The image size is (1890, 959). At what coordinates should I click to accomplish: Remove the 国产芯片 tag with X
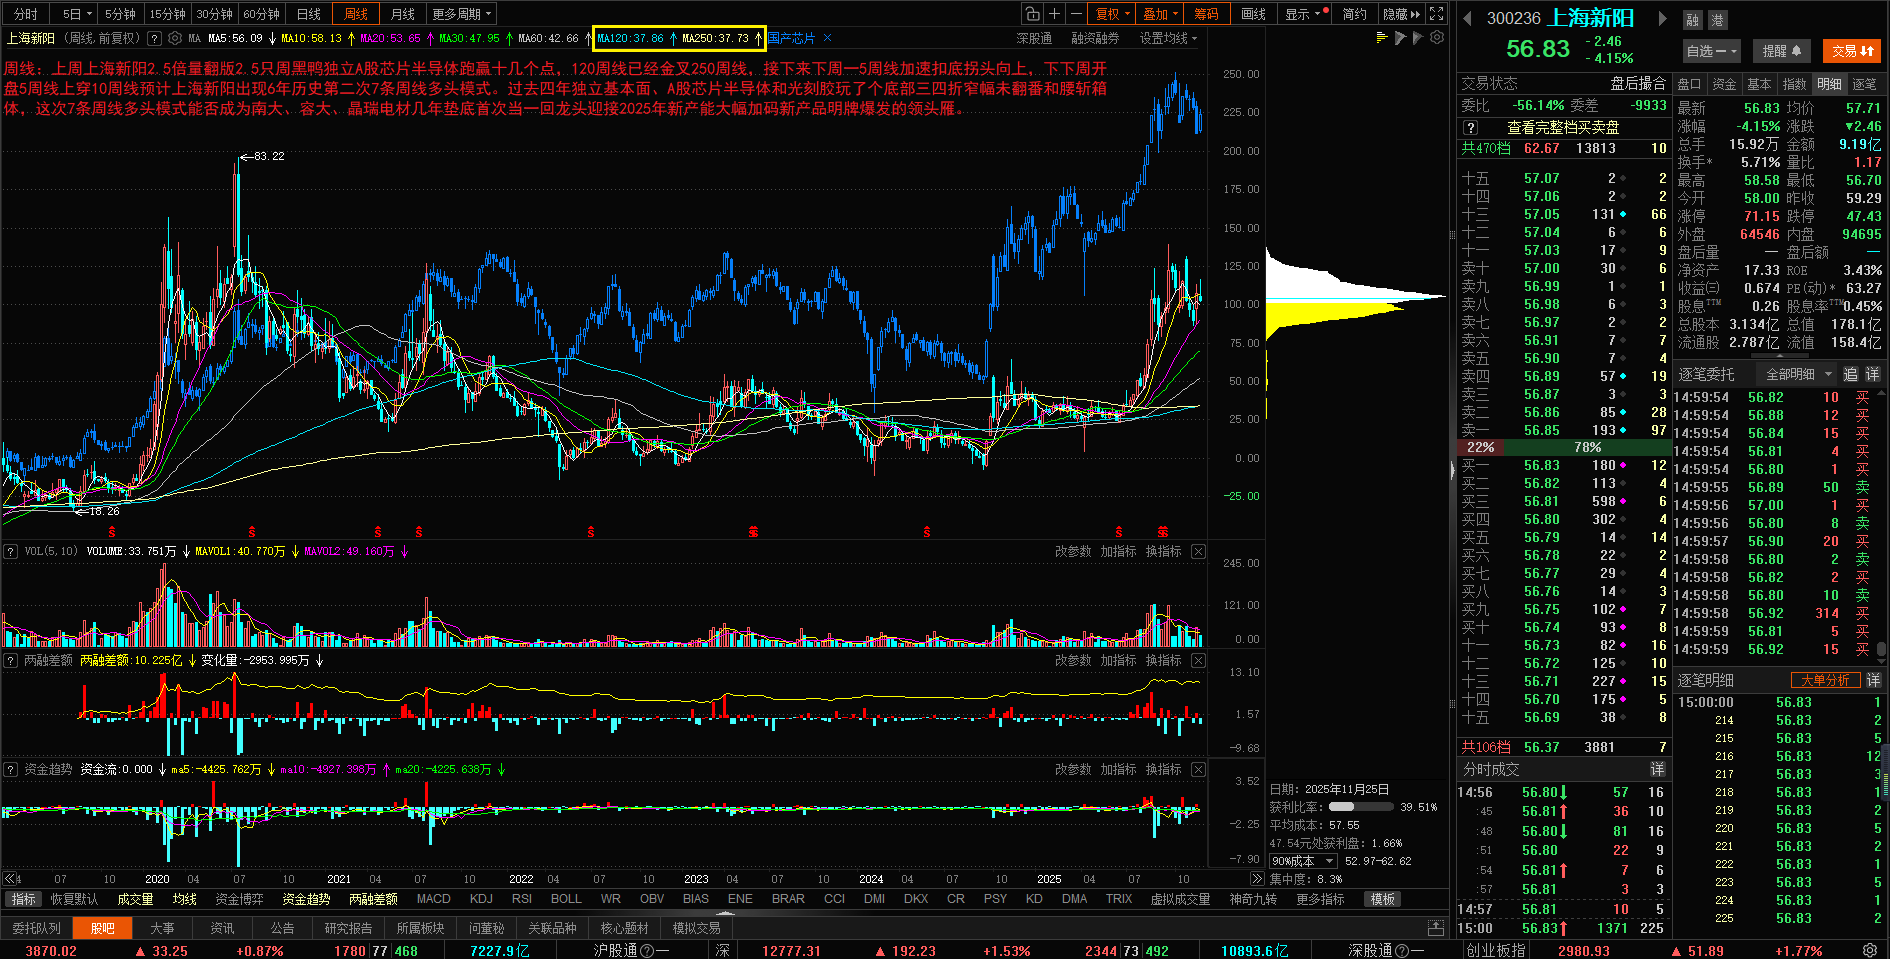pyautogui.click(x=827, y=38)
